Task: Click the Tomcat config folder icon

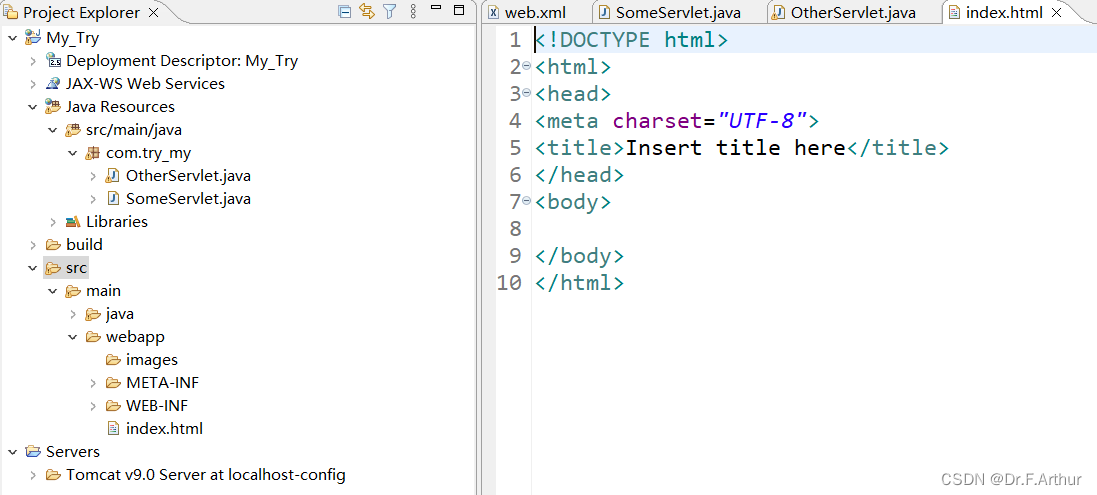Action: pos(53,475)
